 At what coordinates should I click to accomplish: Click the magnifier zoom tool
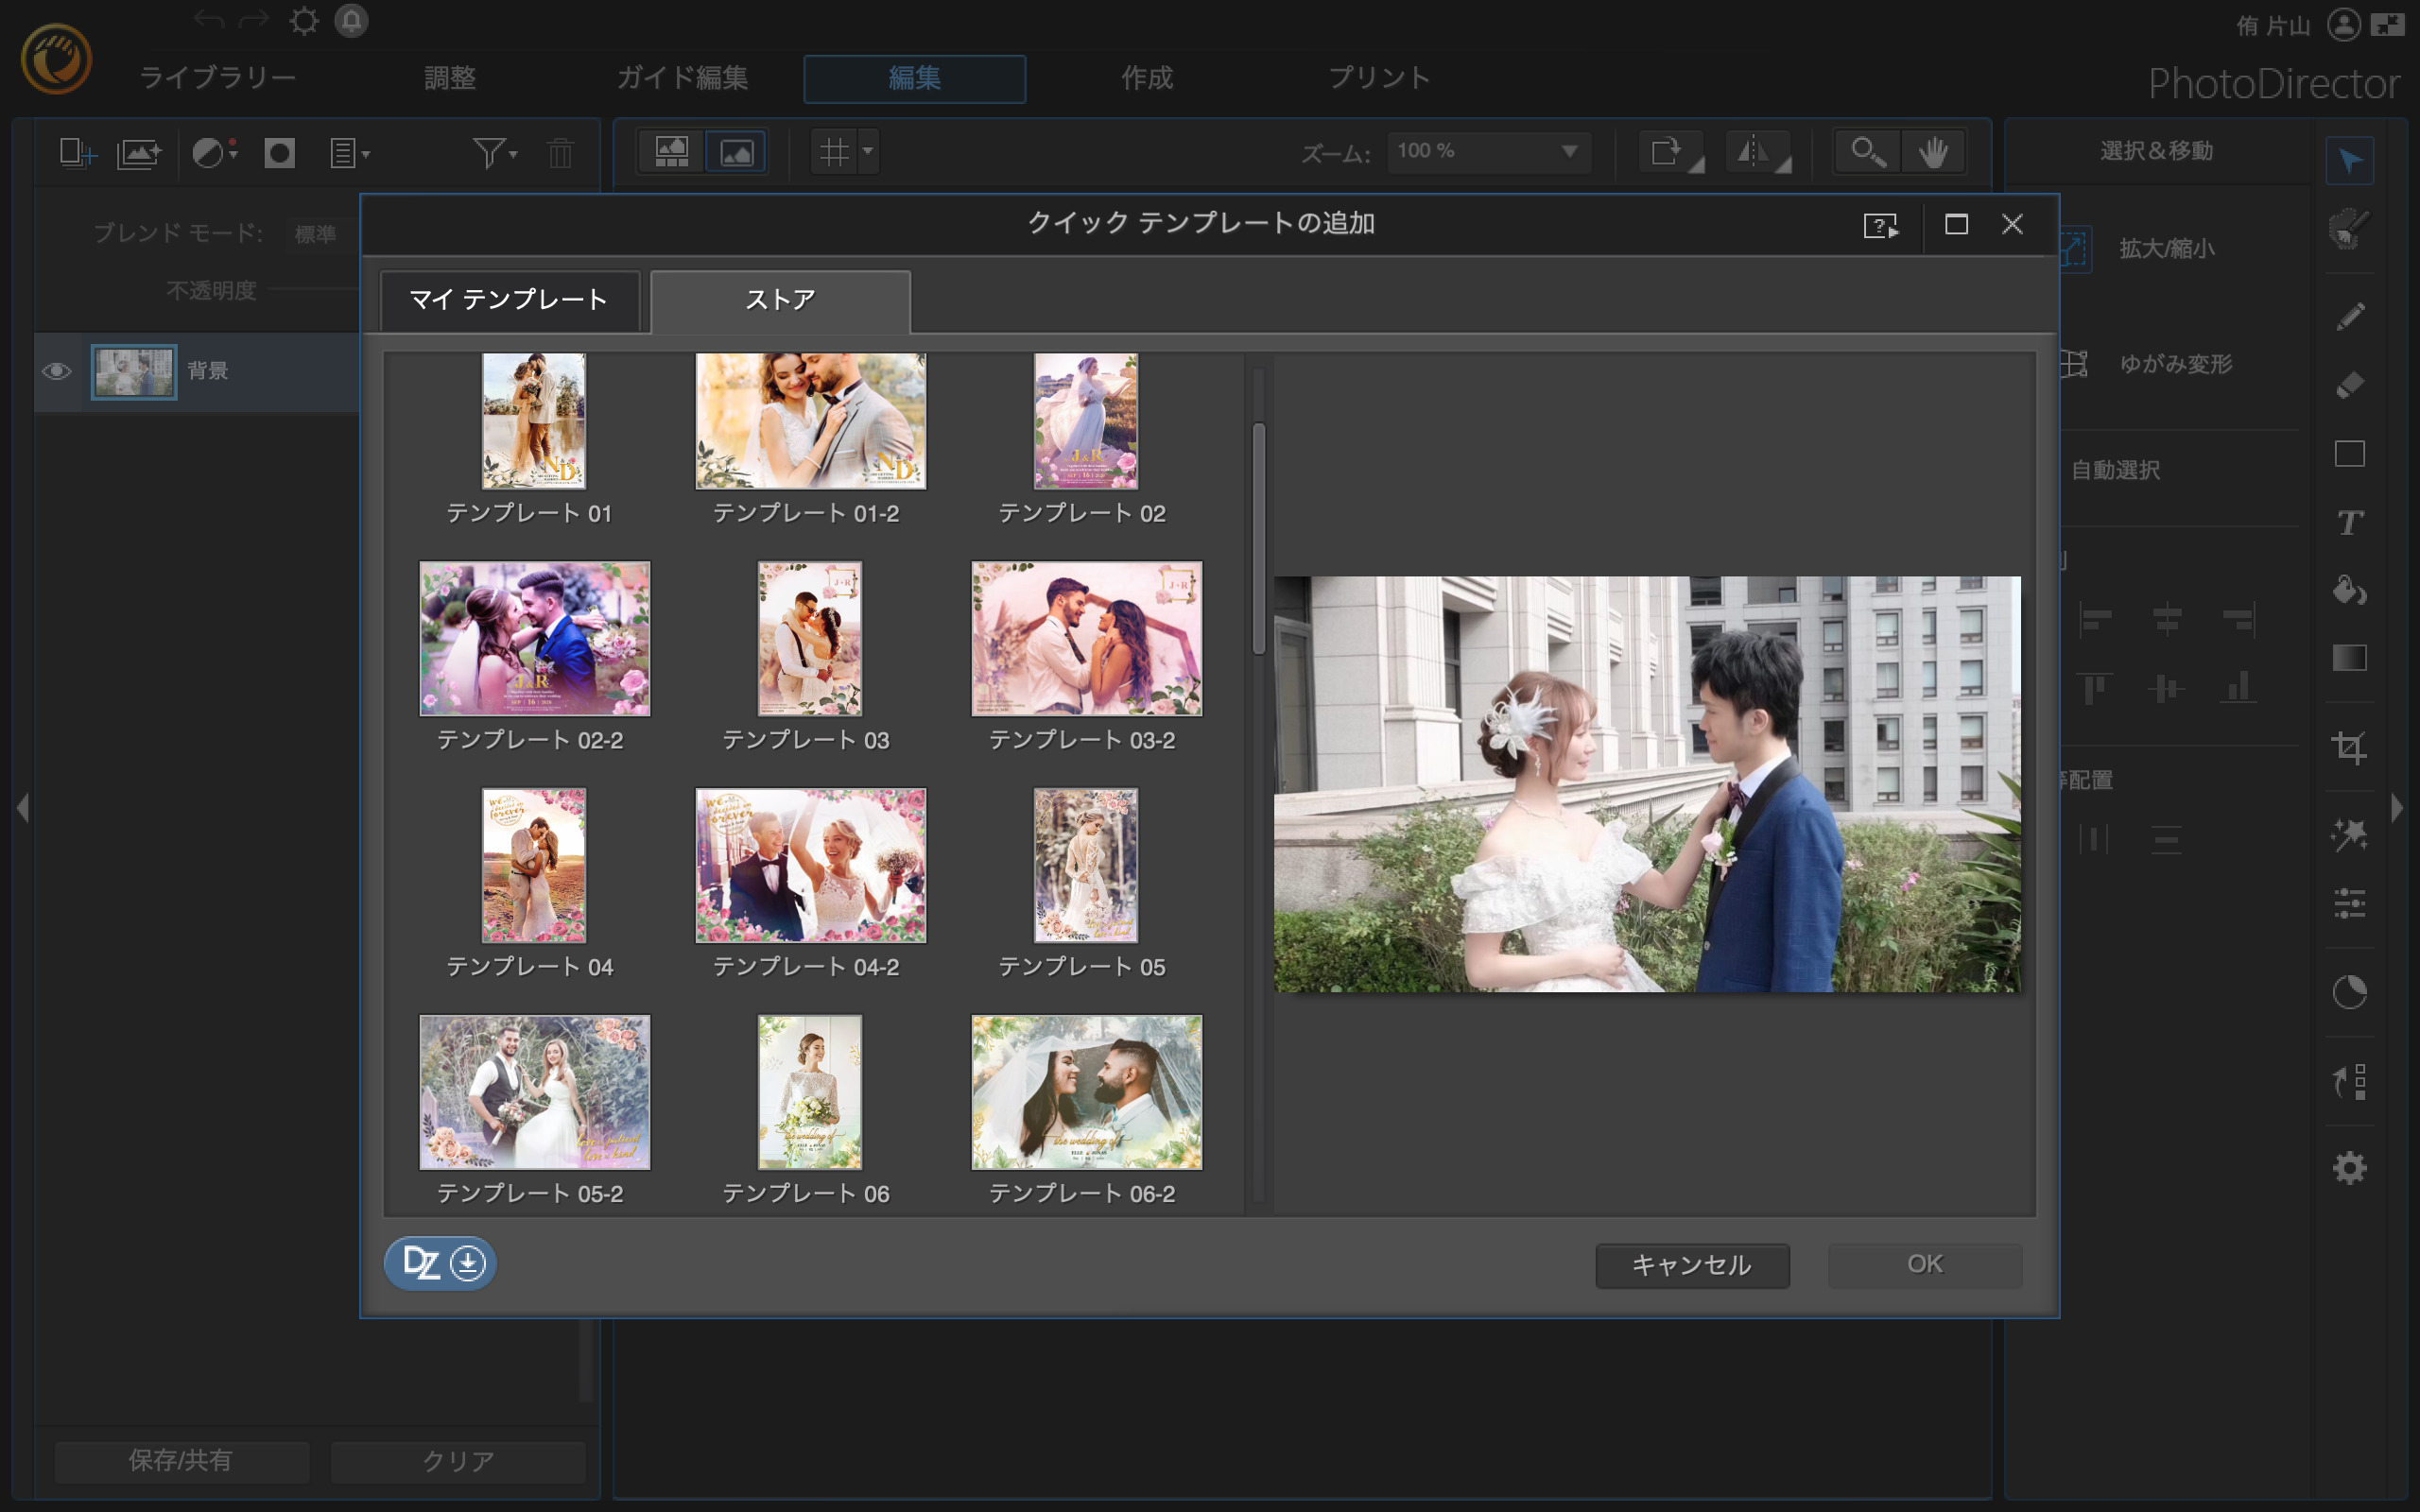(1866, 152)
